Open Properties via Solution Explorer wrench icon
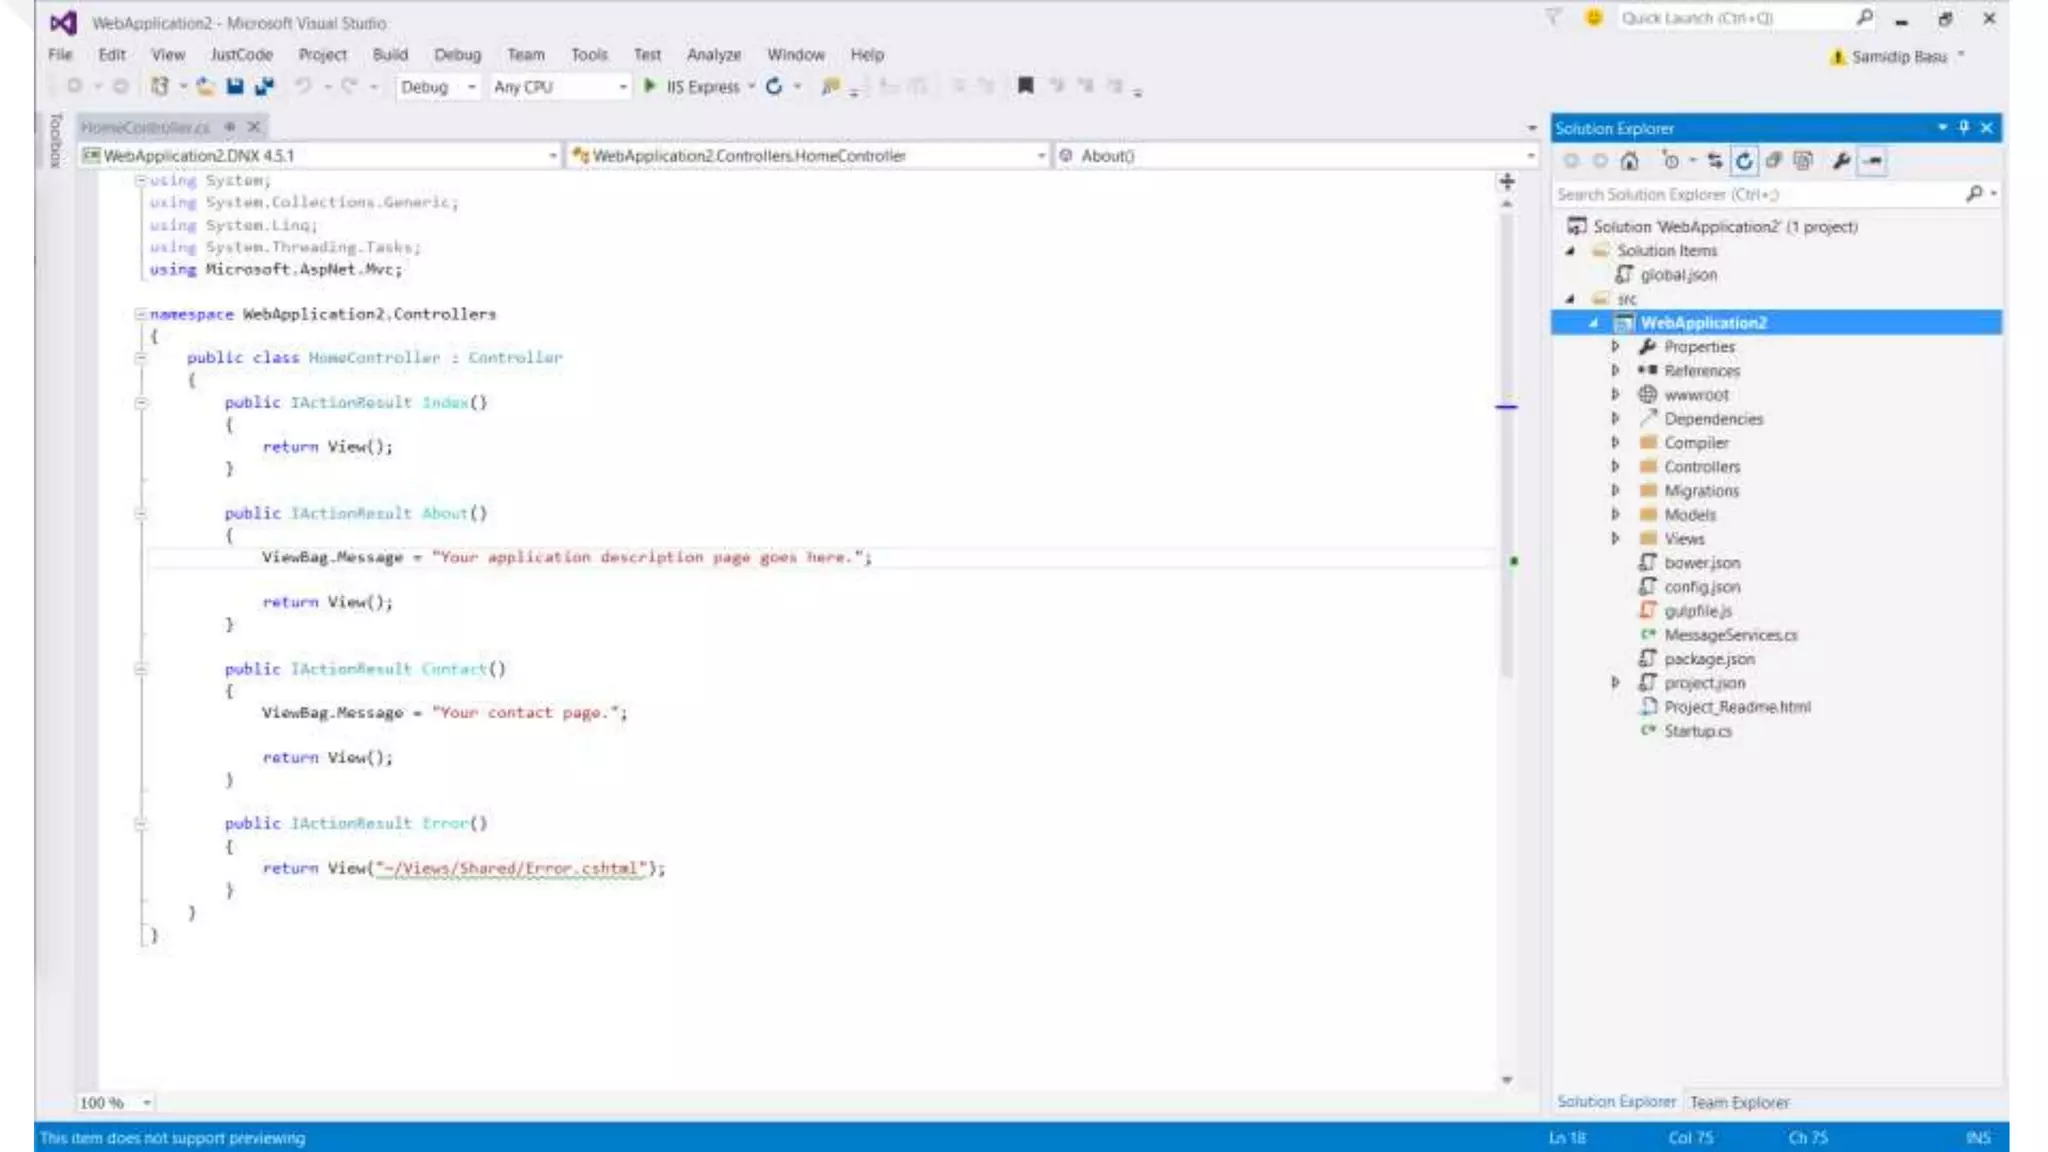Screen dimensions: 2048x1152 pos(1840,161)
